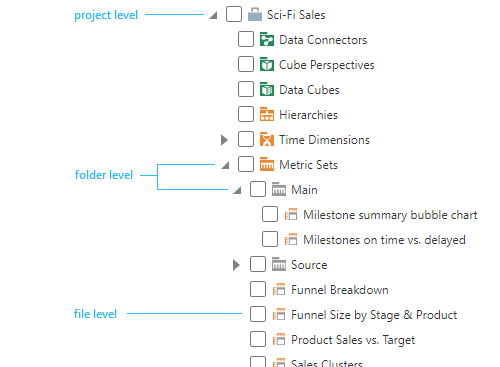Select the Hierarchies folder label

click(308, 115)
